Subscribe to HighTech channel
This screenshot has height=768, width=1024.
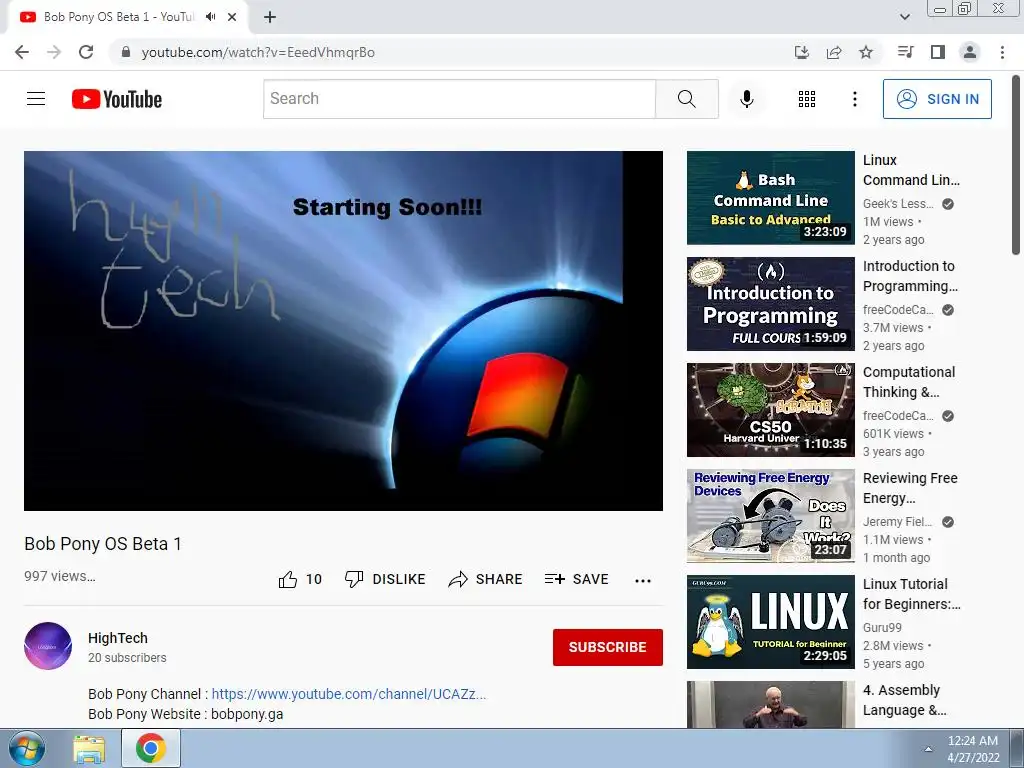[607, 647]
